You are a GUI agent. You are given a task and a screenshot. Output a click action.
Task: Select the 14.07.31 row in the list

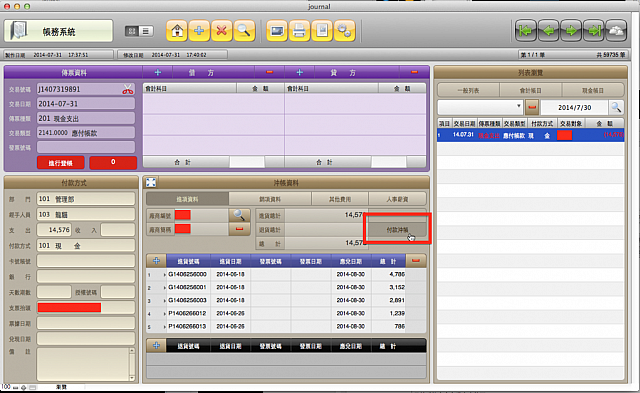click(530, 135)
